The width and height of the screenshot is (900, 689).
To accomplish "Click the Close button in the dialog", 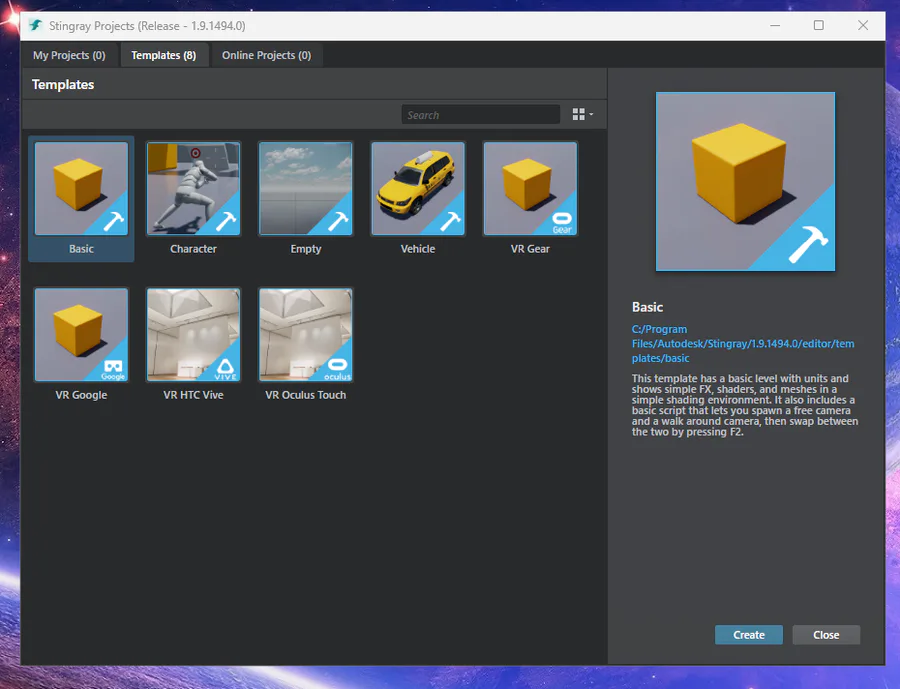I will tap(826, 635).
